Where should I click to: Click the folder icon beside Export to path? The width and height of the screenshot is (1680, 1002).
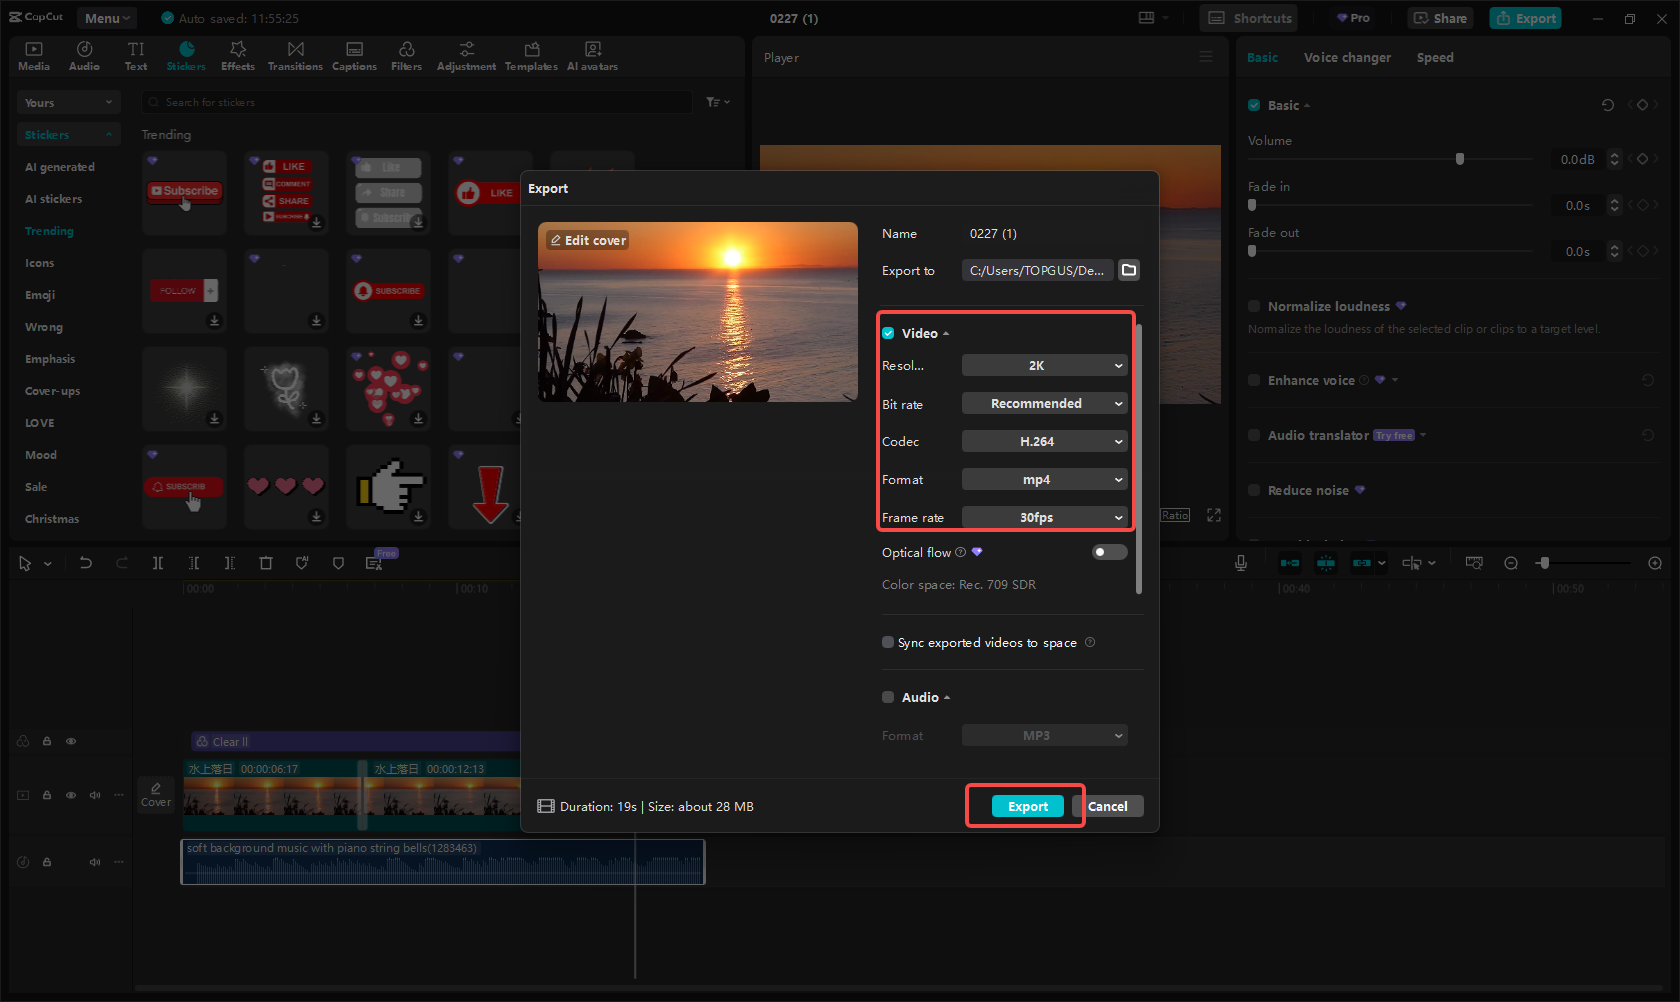1129,270
